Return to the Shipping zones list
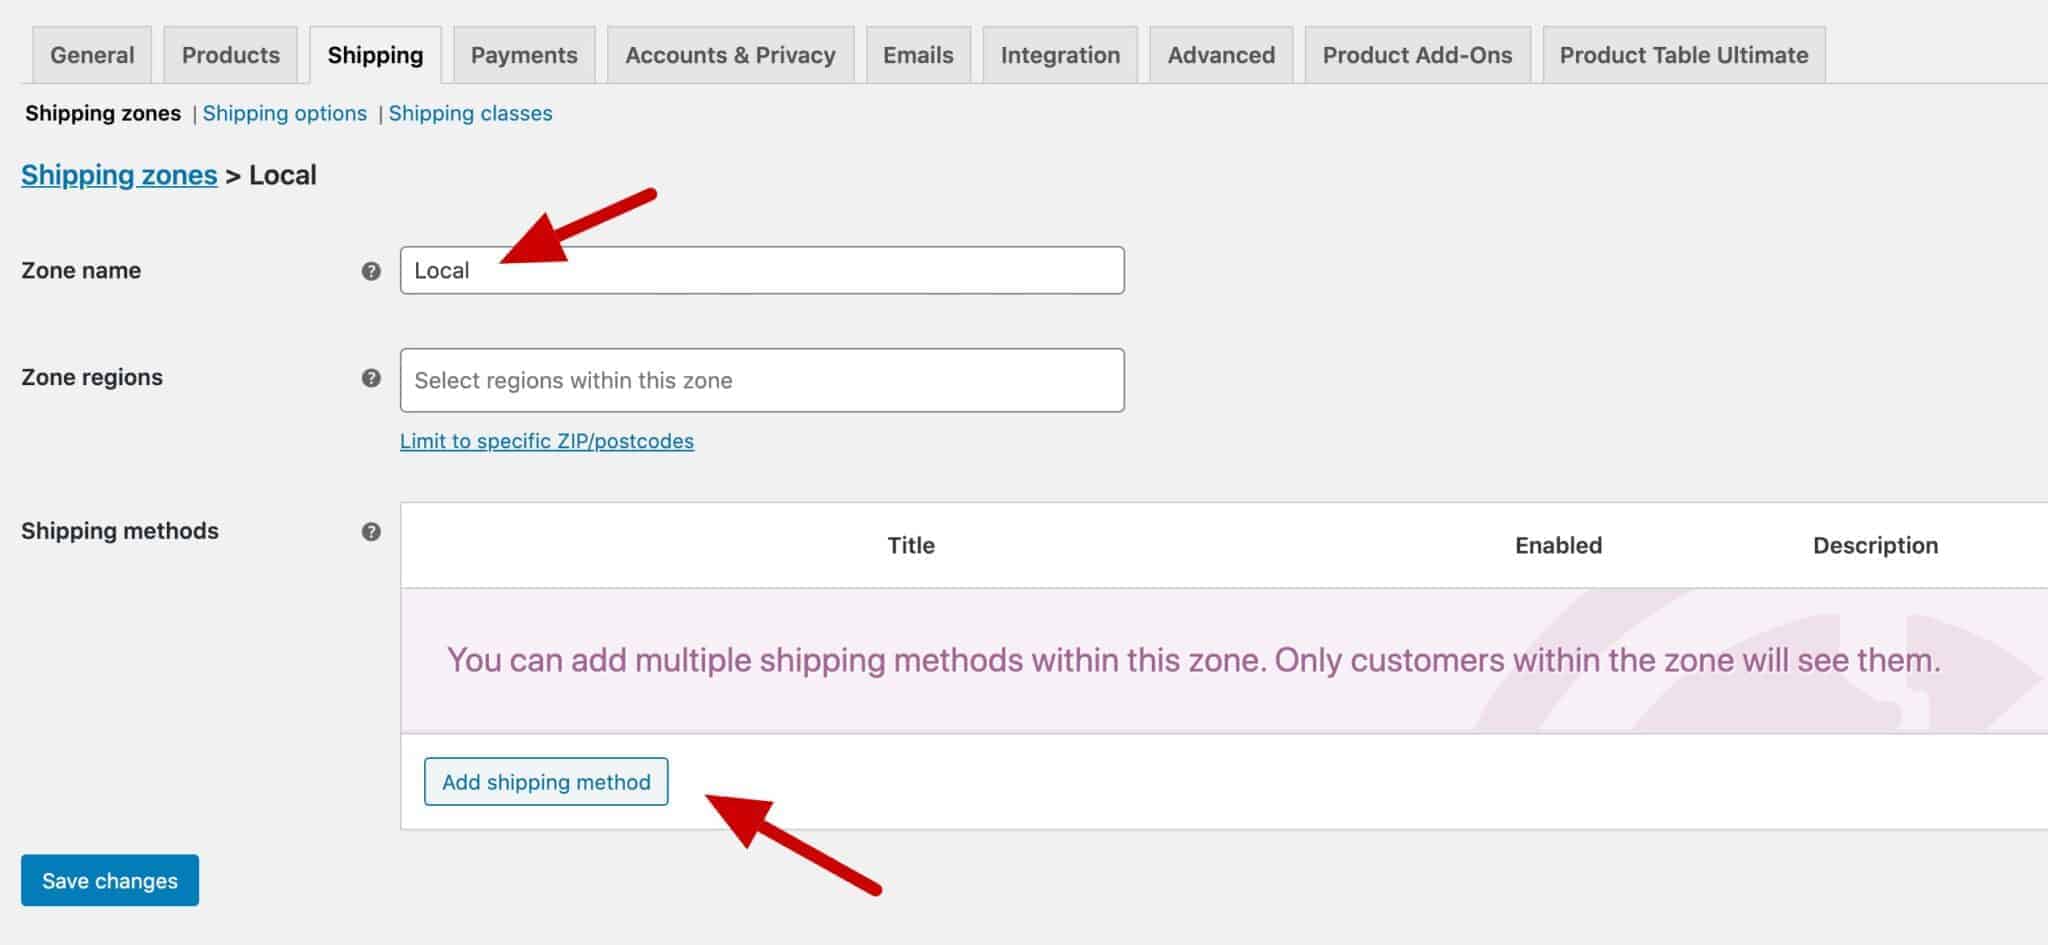The height and width of the screenshot is (945, 2048). [119, 175]
